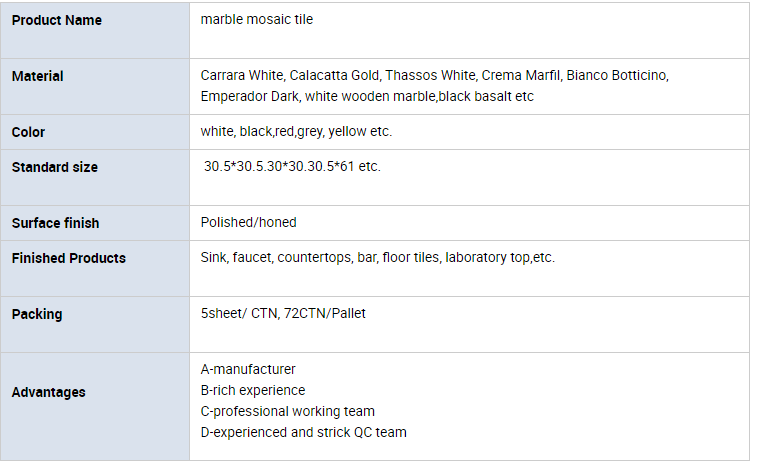Screen dimensions: 757x462
Task: Click the 'B-rich experience' line
Action: [253, 390]
